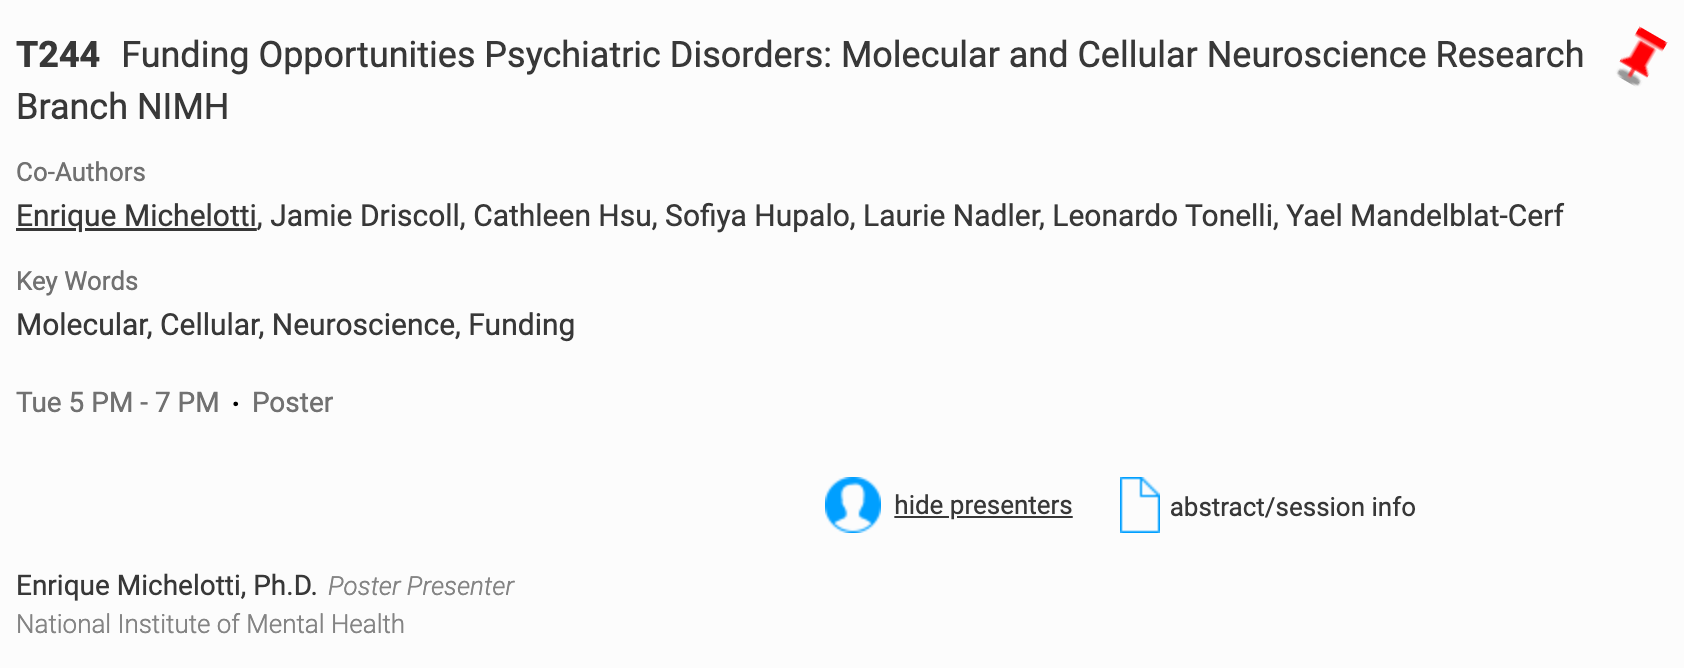
Task: Click co-author Sofiya Hupalo
Action: (757, 216)
